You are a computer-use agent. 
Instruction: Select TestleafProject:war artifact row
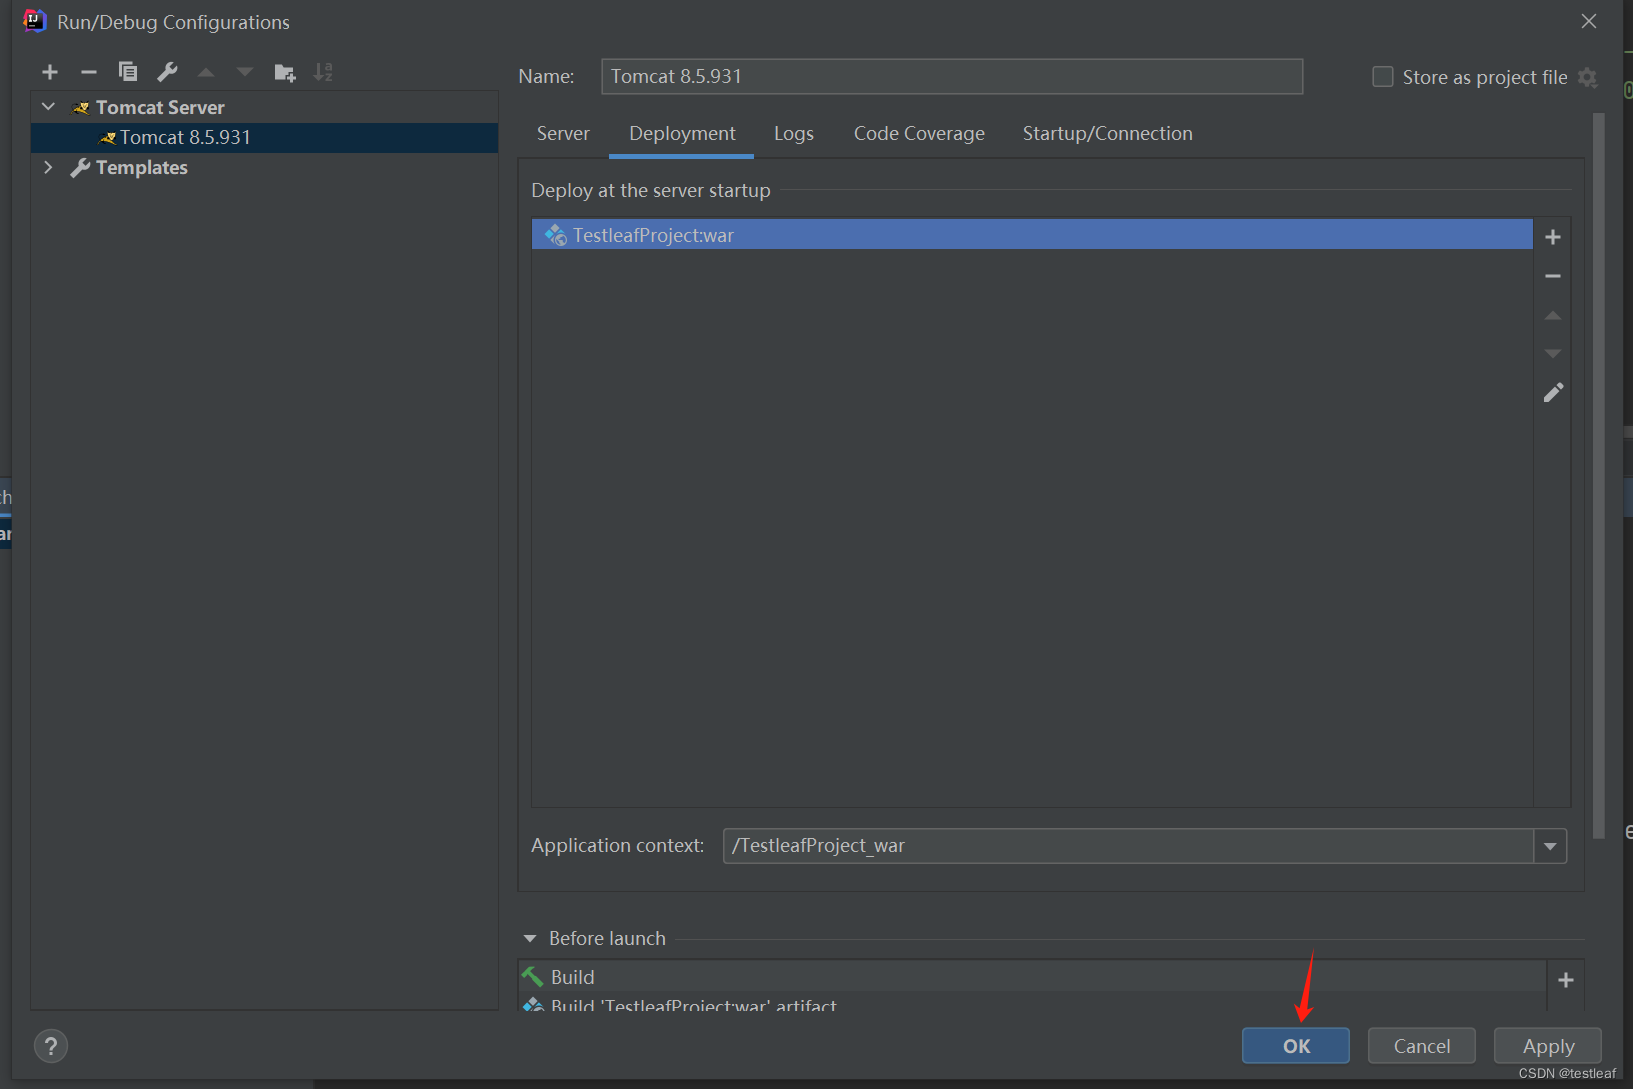pos(1032,235)
